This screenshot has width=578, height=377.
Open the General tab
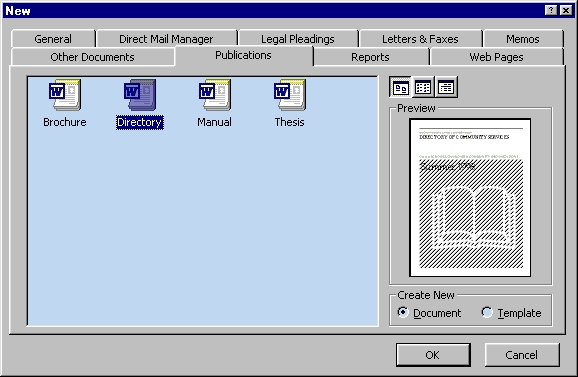click(x=53, y=39)
